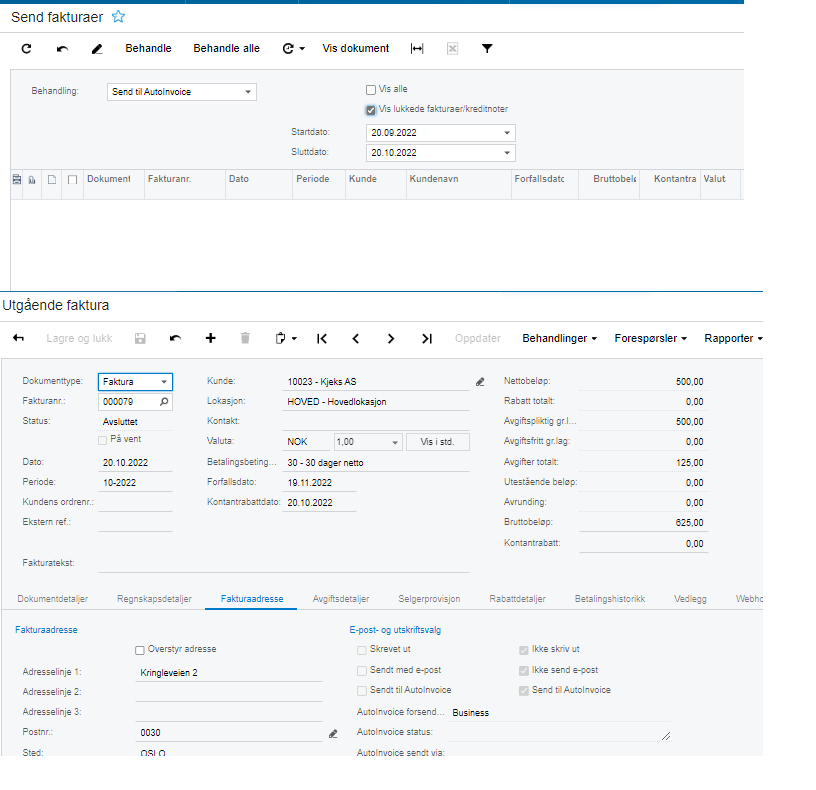The image size is (816, 790).
Task: Click the save disk icon
Action: (x=140, y=339)
